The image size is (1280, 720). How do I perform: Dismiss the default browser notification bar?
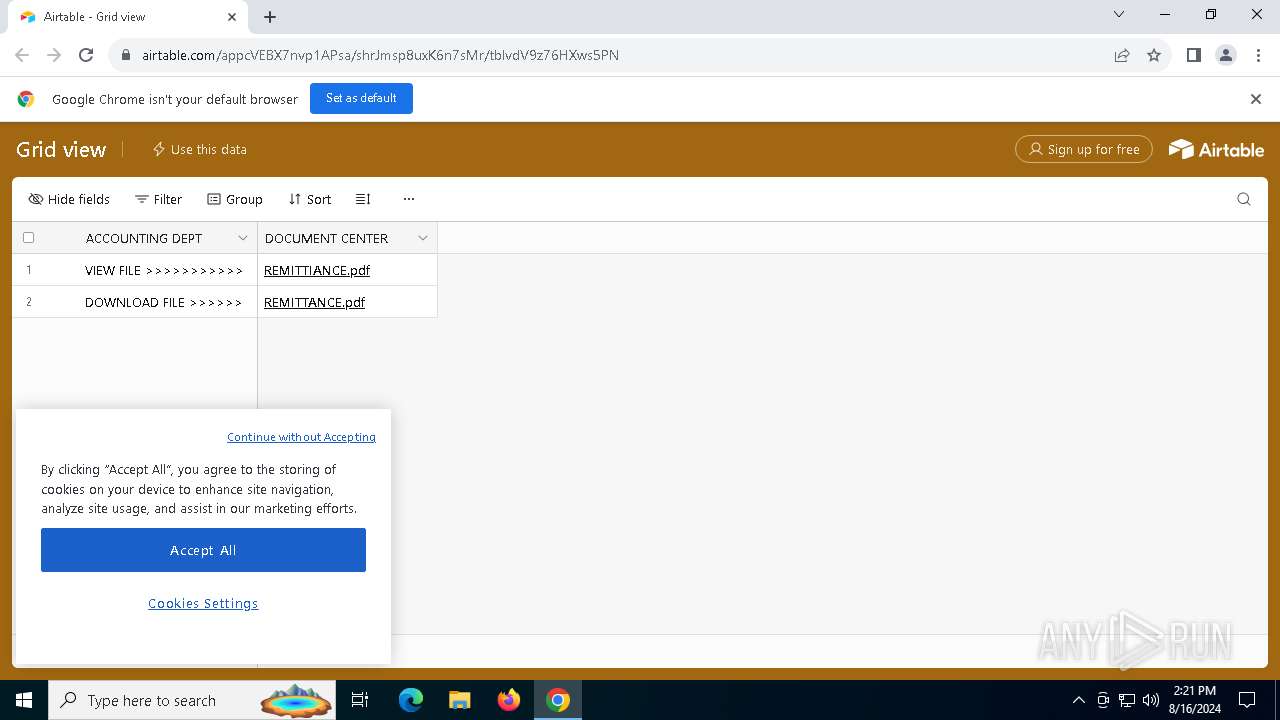tap(1256, 99)
